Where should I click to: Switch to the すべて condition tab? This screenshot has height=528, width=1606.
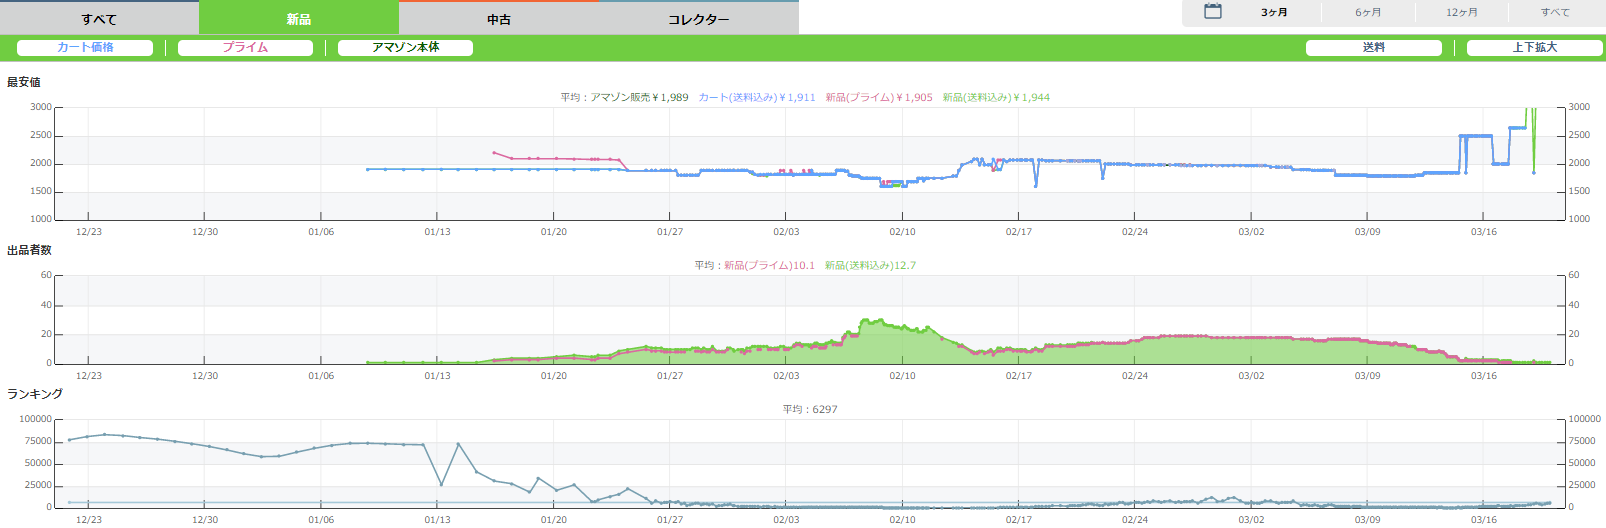click(99, 19)
